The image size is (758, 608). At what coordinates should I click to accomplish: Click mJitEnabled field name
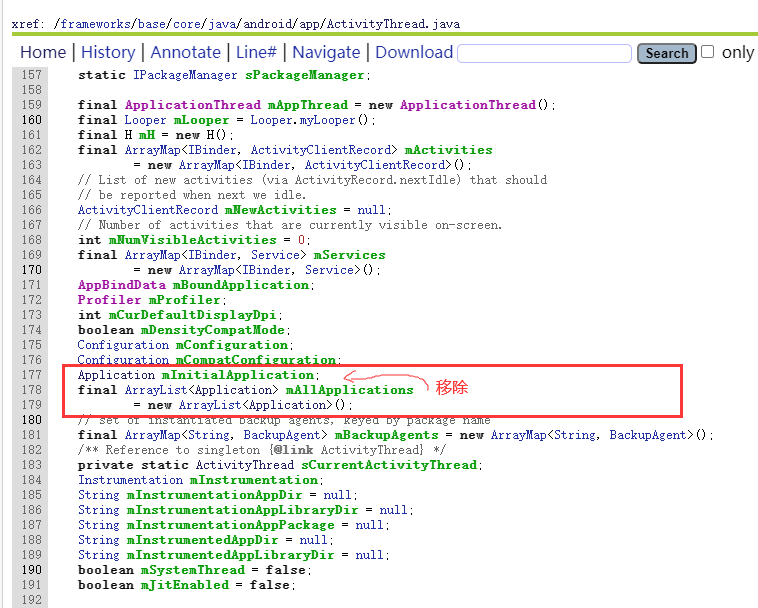coord(185,585)
